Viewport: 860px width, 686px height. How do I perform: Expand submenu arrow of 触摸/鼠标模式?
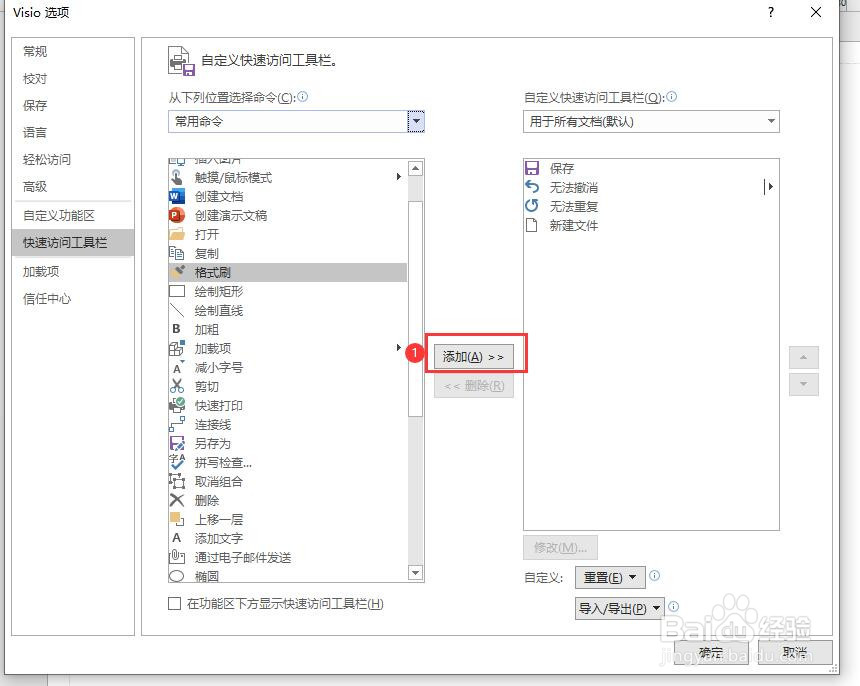399,177
